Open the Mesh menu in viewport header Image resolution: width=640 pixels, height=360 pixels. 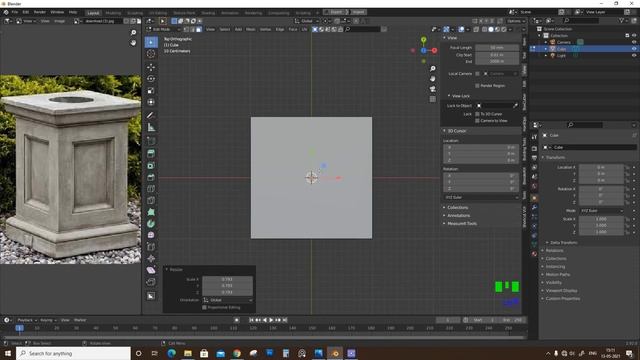point(251,29)
